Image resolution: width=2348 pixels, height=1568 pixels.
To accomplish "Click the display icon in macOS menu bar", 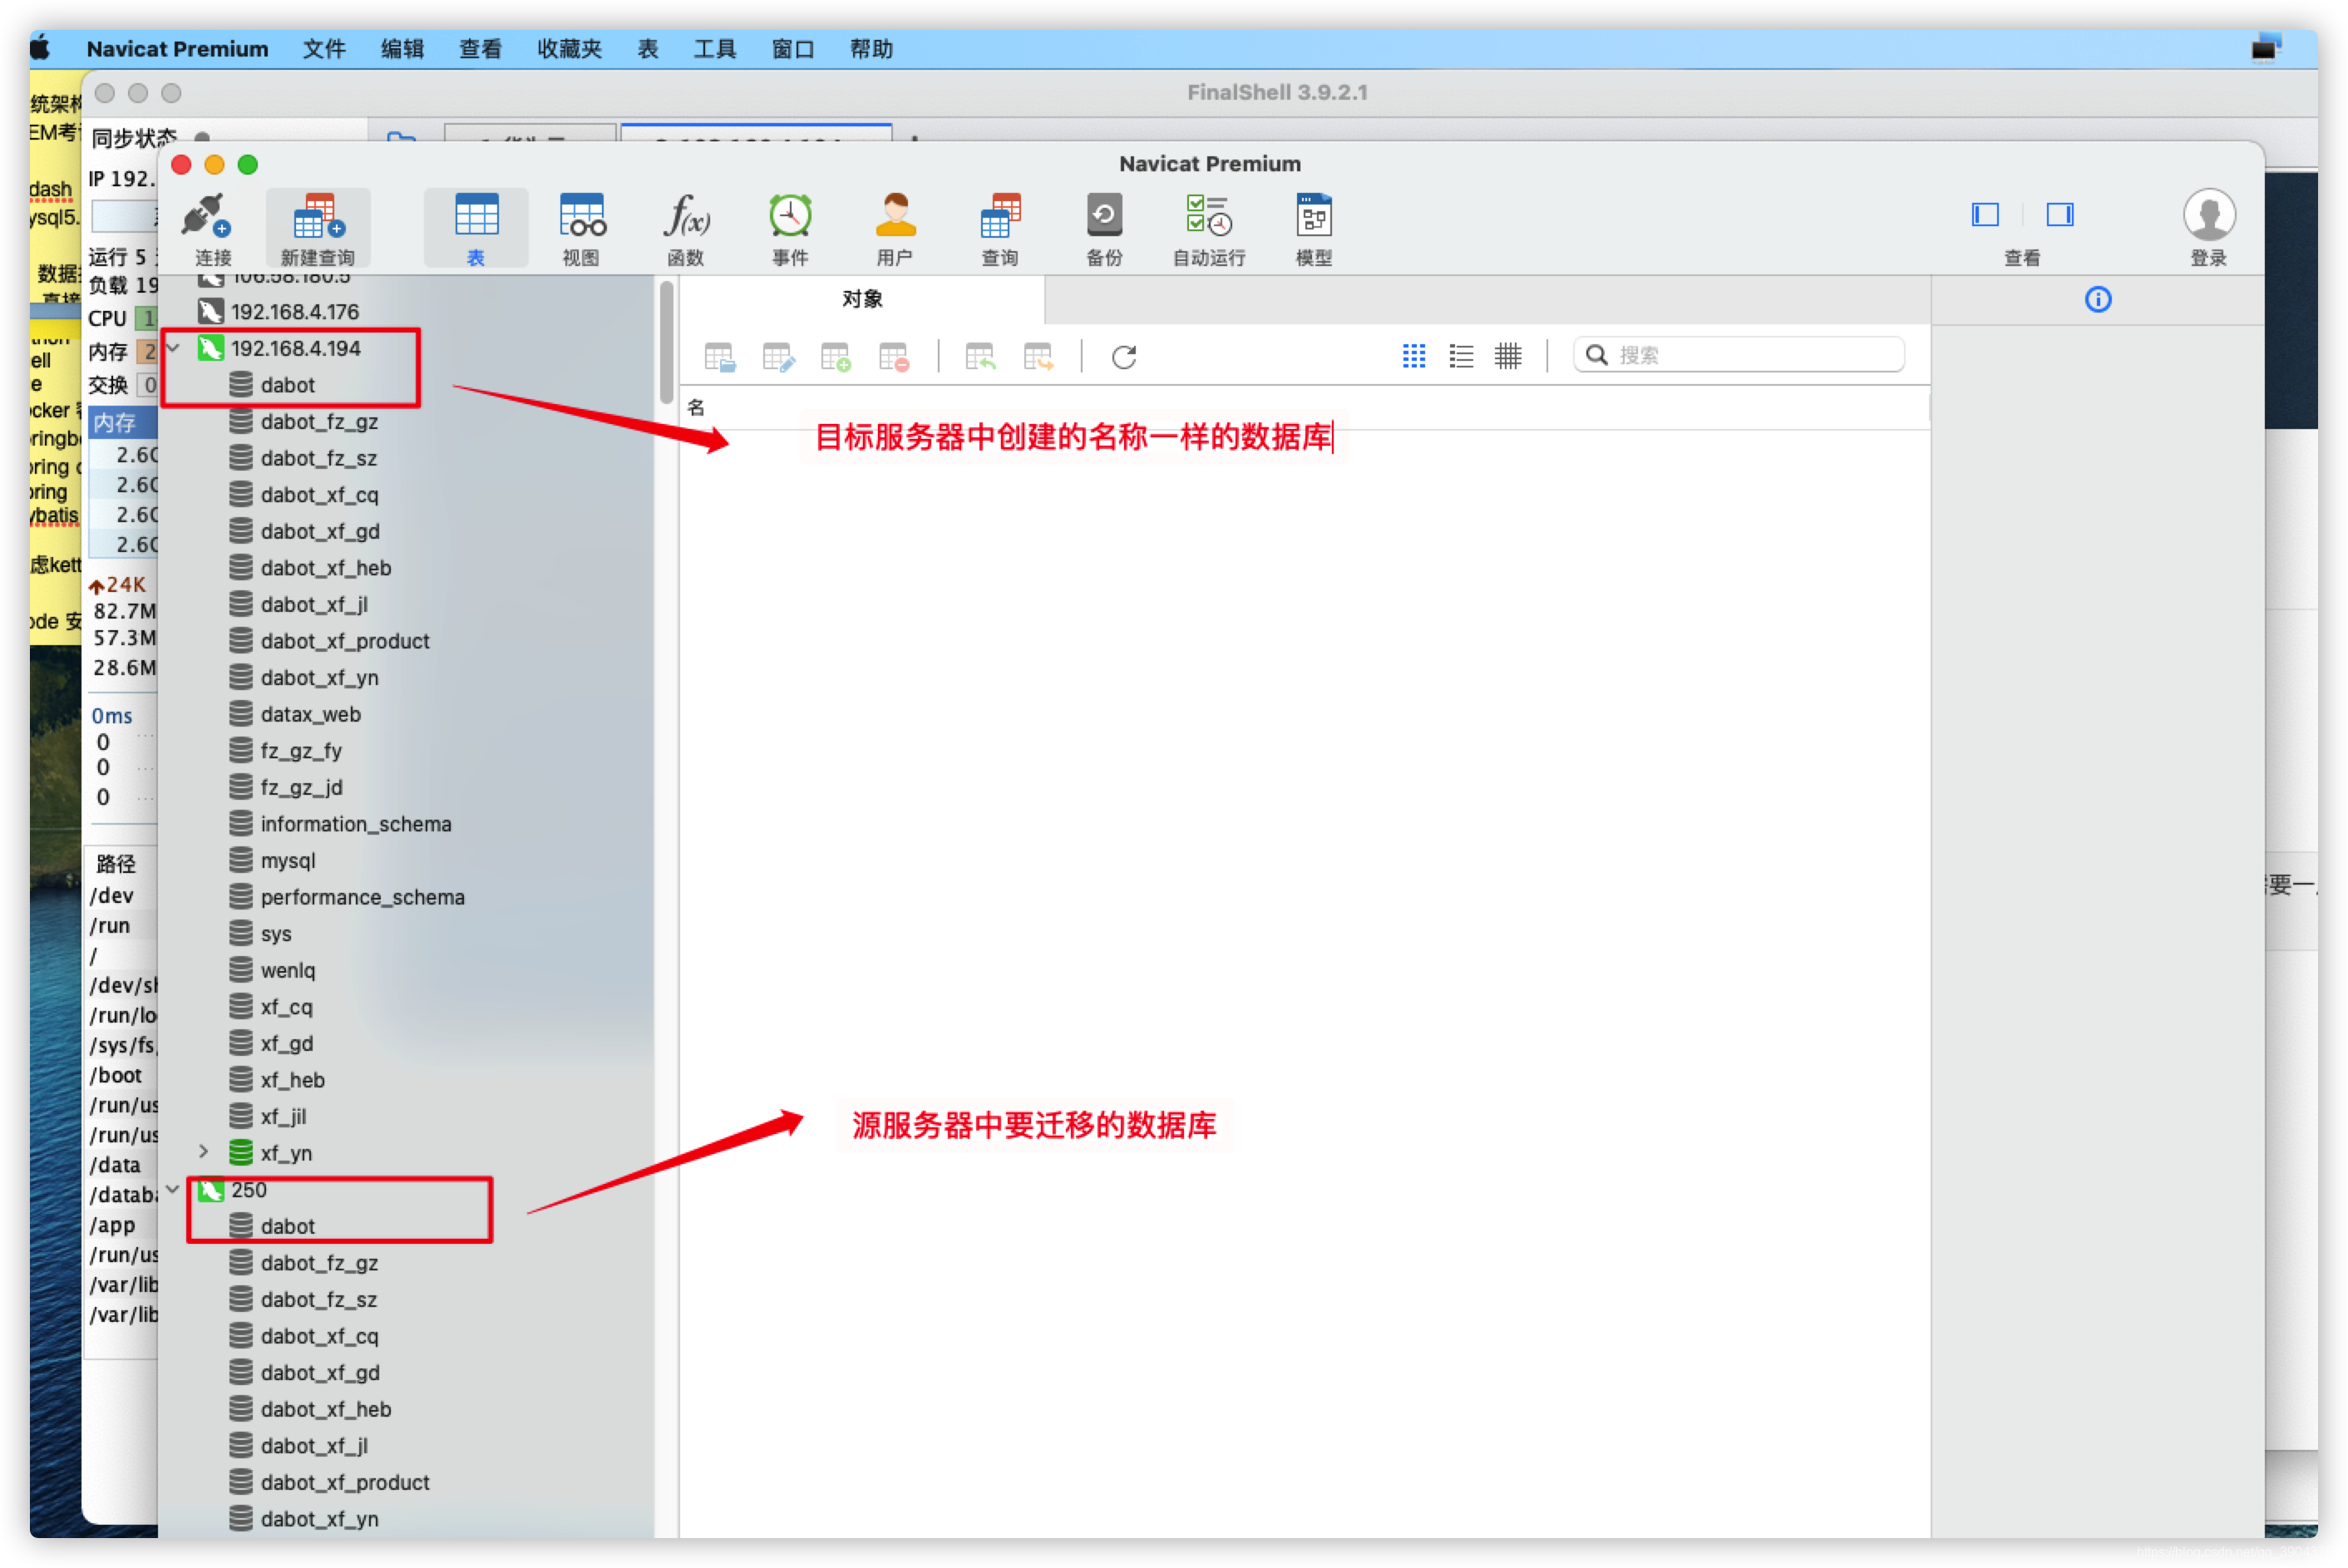I will point(2266,48).
